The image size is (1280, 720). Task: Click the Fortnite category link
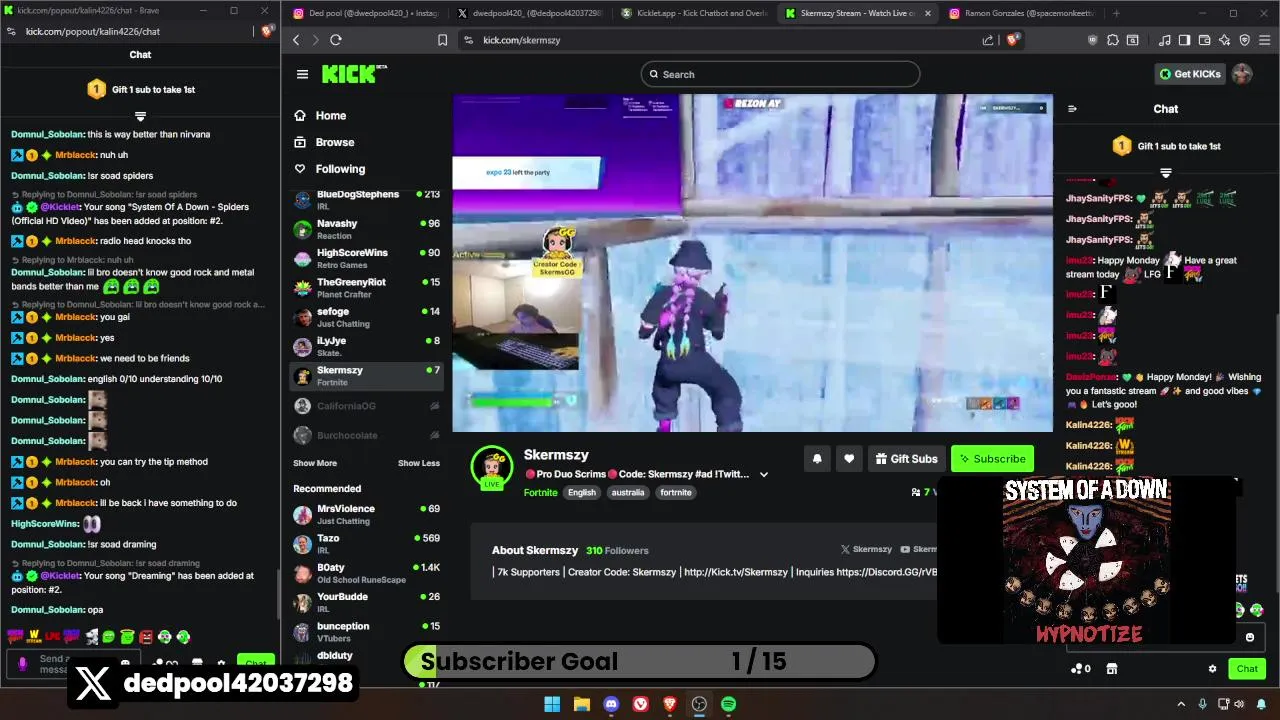(x=541, y=492)
